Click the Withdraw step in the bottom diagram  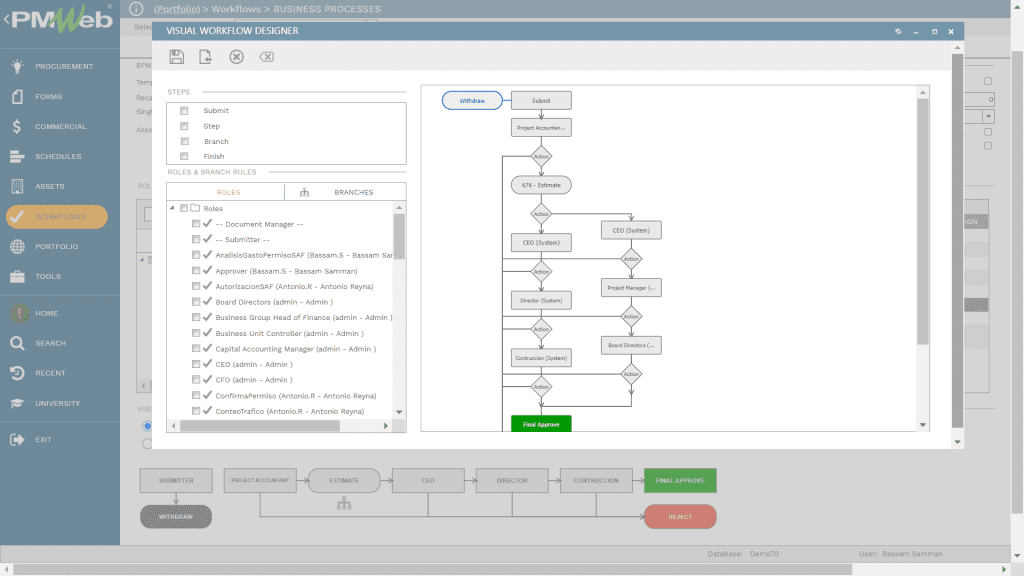[x=176, y=517]
